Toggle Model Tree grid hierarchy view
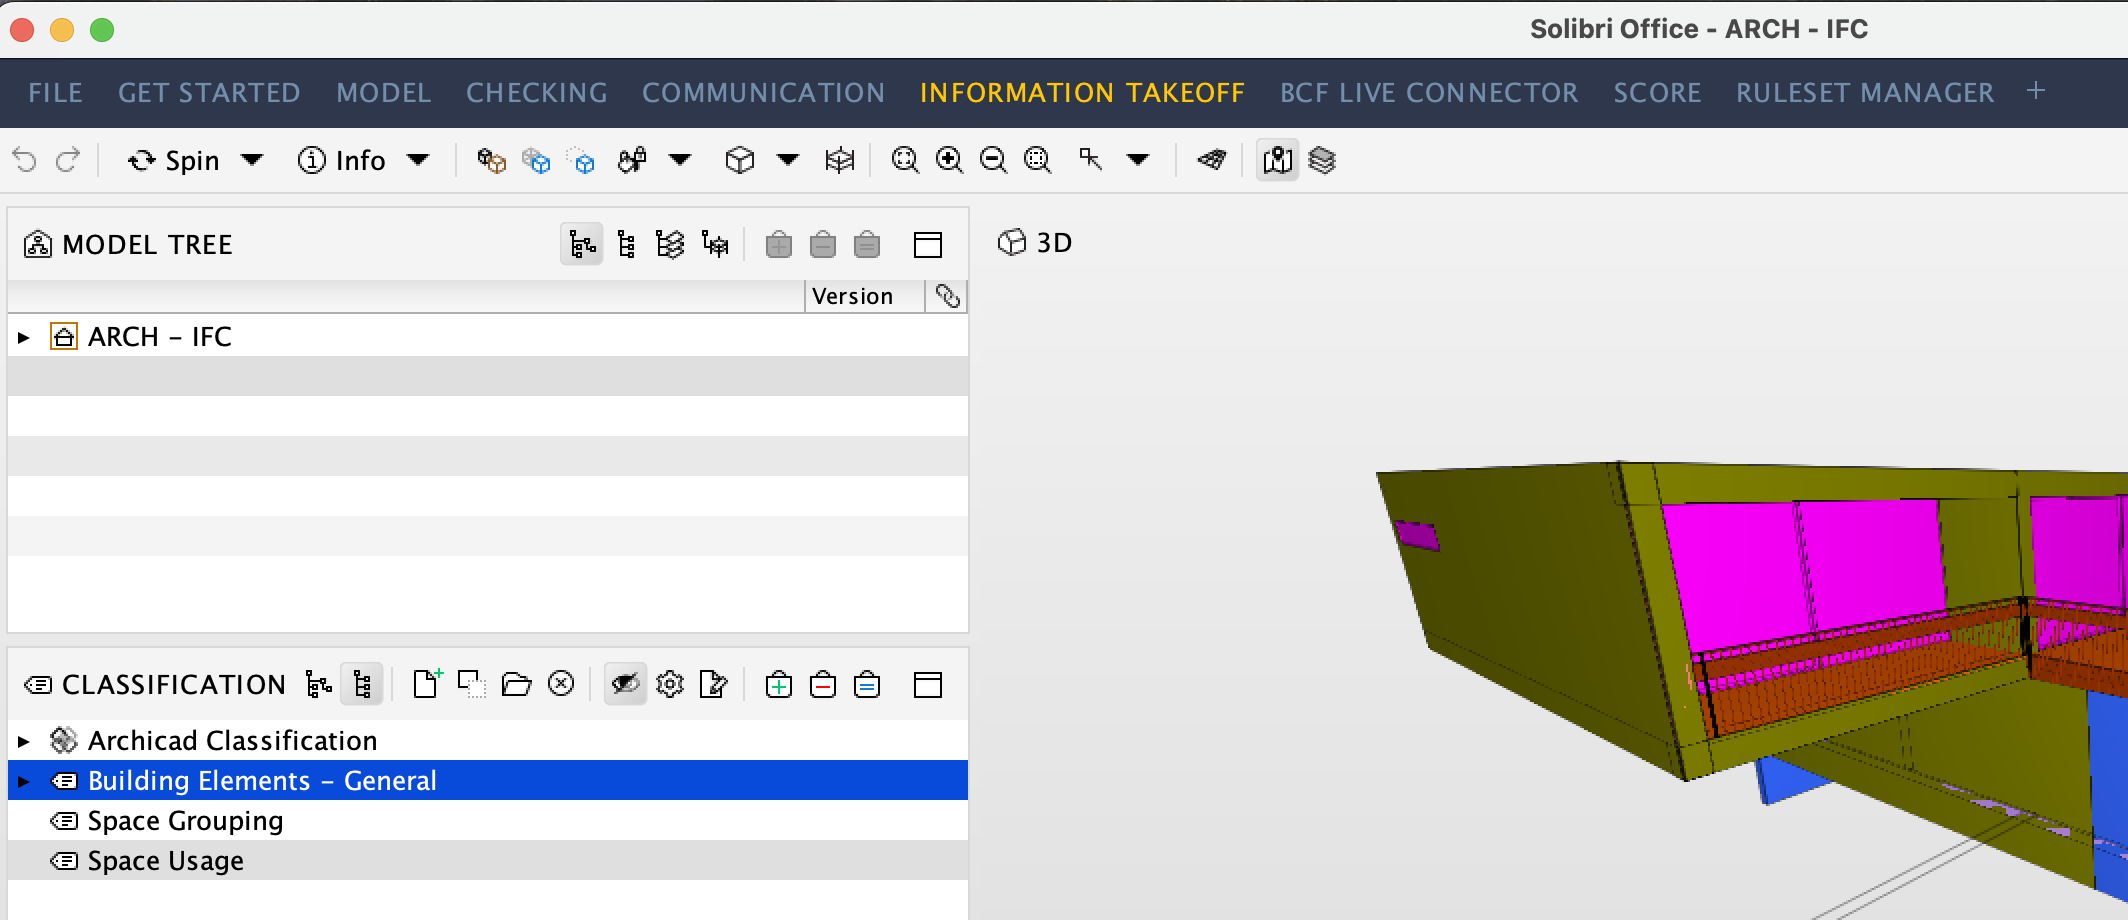 (x=715, y=245)
